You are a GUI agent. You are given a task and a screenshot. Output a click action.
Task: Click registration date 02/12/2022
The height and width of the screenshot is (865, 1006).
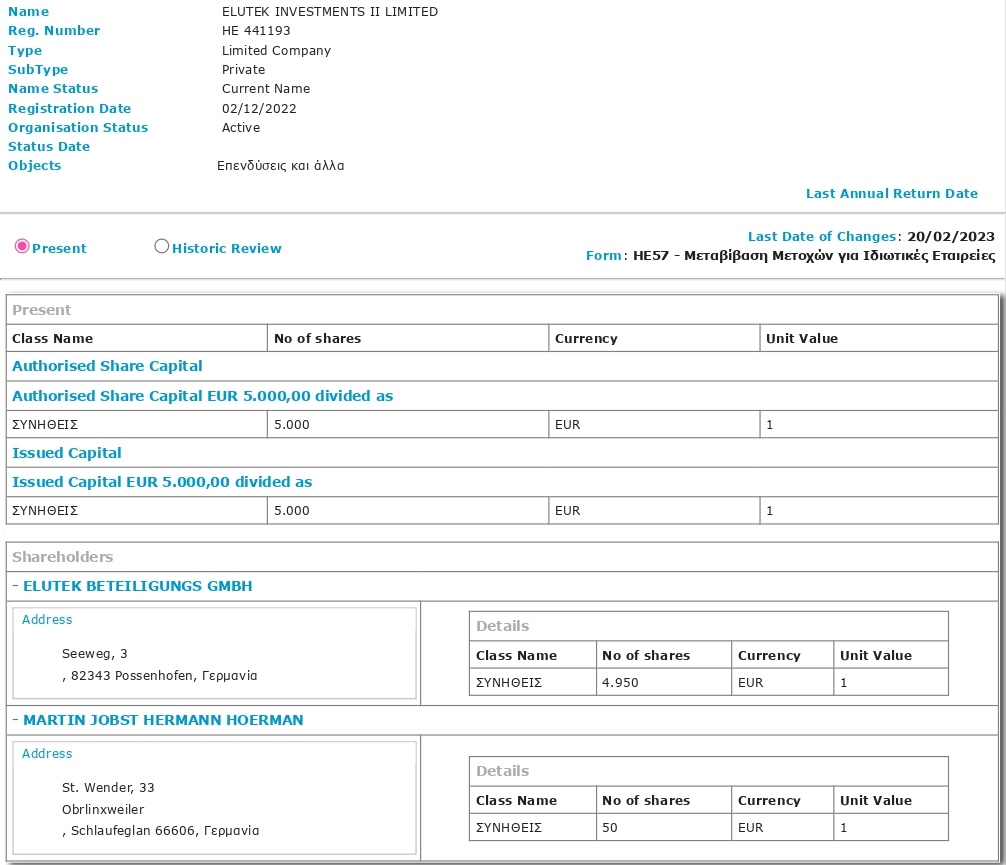[x=259, y=108]
